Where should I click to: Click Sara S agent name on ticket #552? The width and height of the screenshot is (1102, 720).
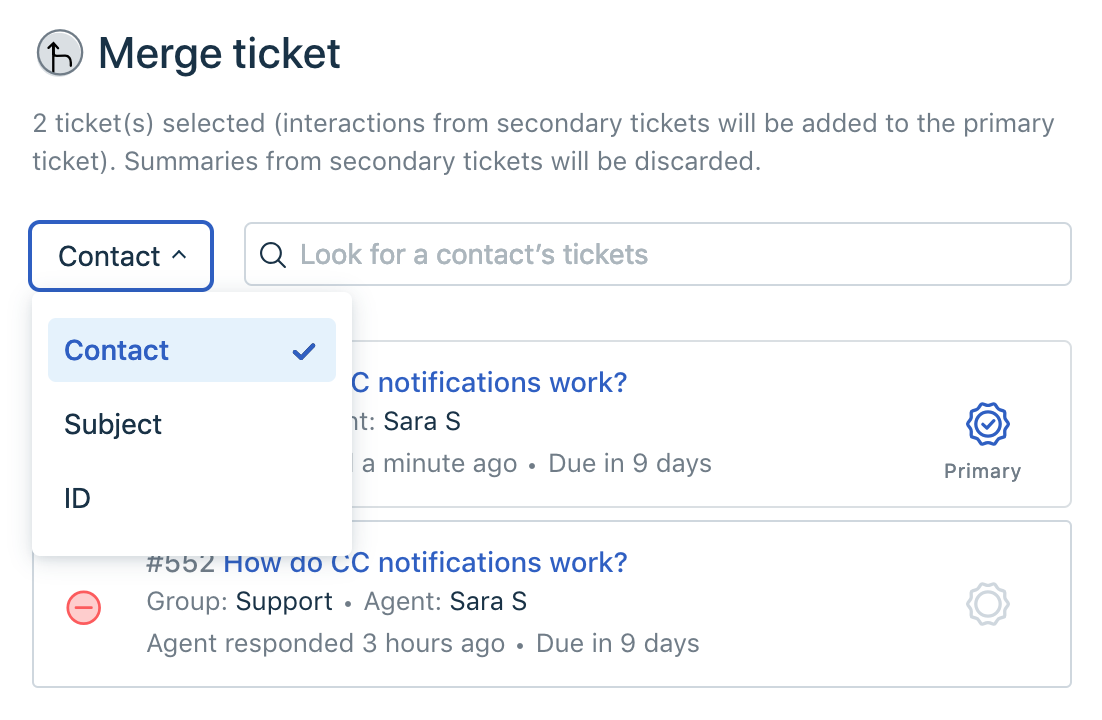[x=488, y=601]
